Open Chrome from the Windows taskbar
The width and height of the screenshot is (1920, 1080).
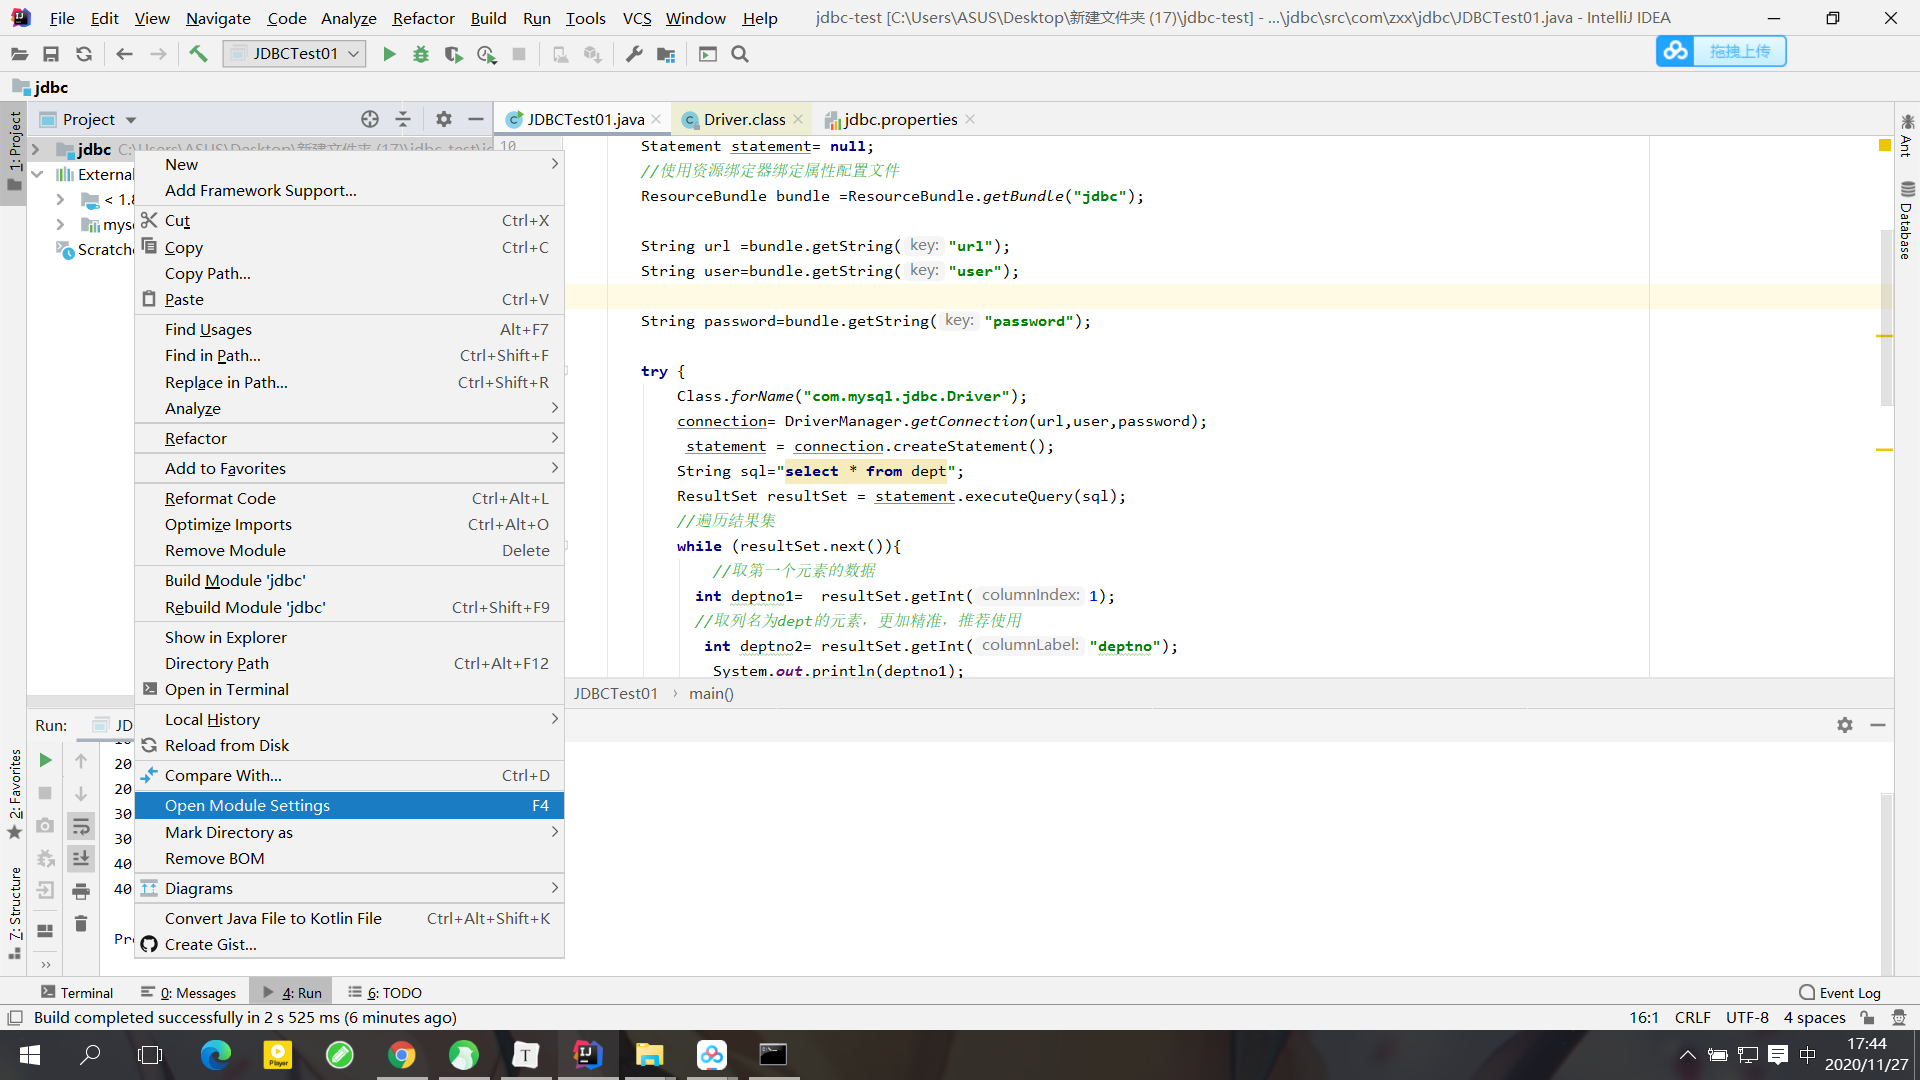[402, 1055]
